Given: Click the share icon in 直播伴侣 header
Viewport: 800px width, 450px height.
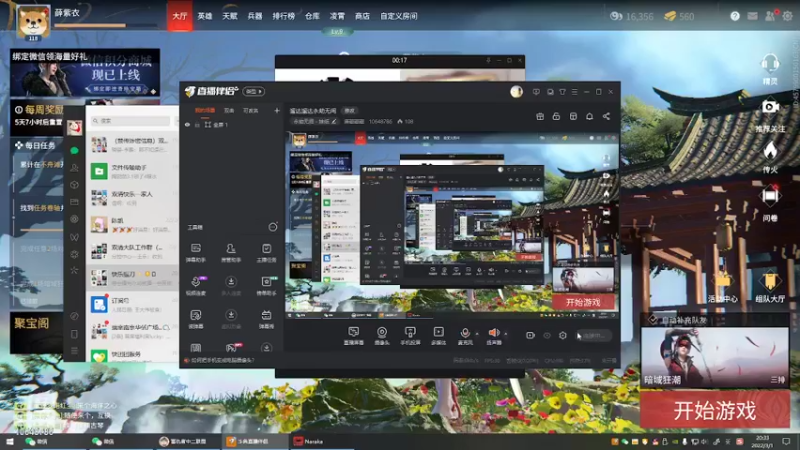Looking at the screenshot, I should [x=606, y=116].
